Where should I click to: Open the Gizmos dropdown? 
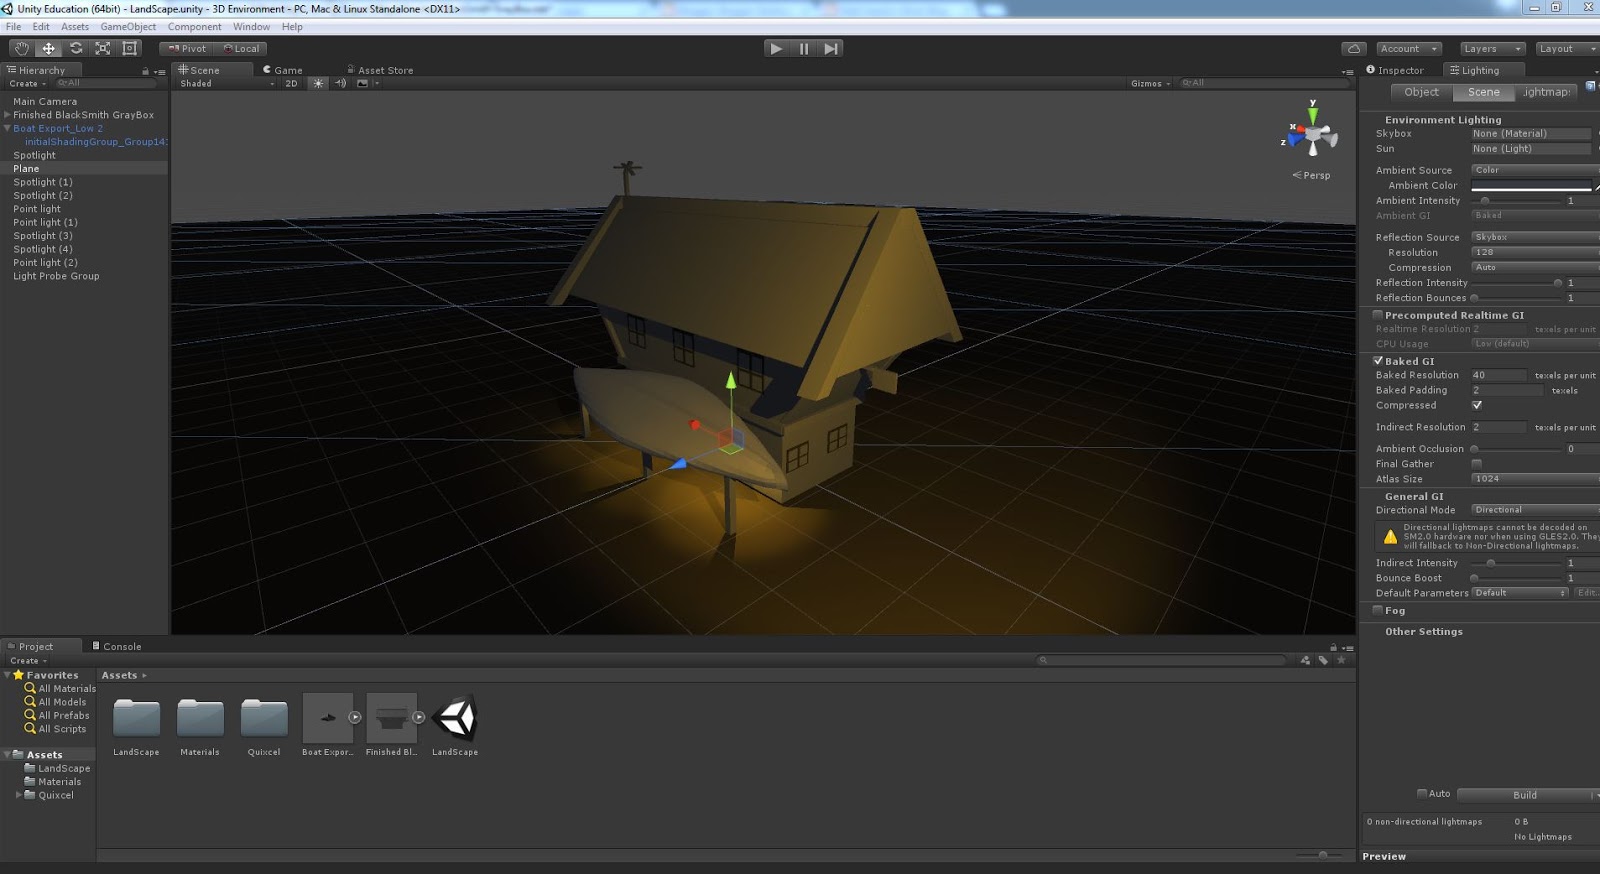pyautogui.click(x=1150, y=83)
